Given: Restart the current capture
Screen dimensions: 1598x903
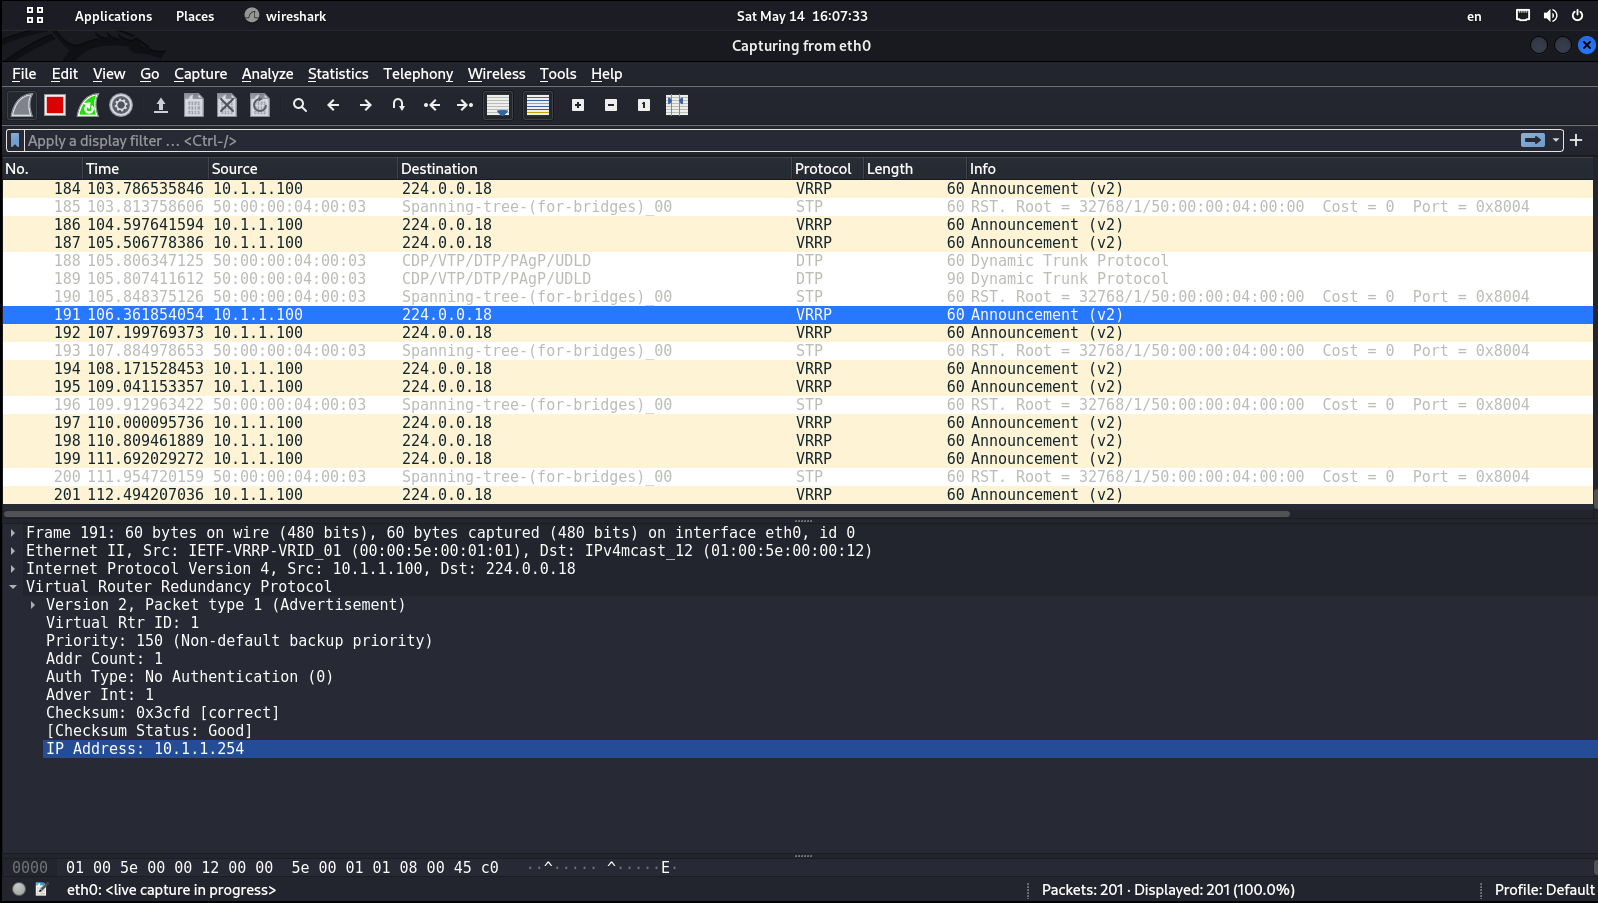Looking at the screenshot, I should pos(88,105).
